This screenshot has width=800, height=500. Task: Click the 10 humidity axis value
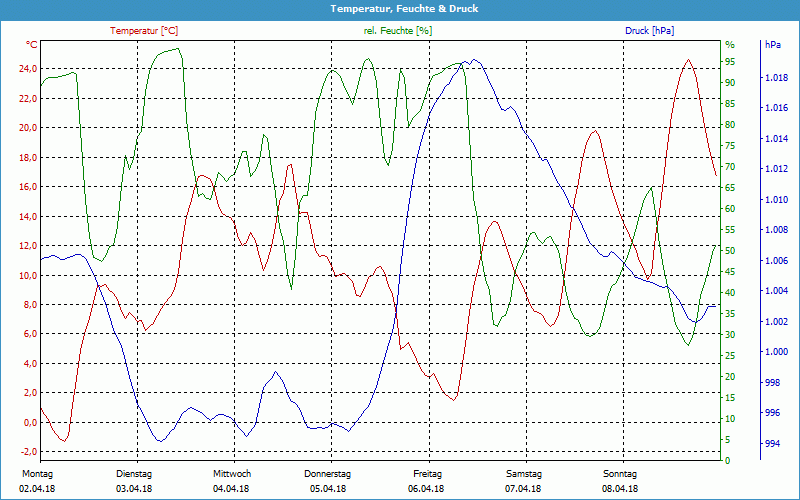pos(730,419)
